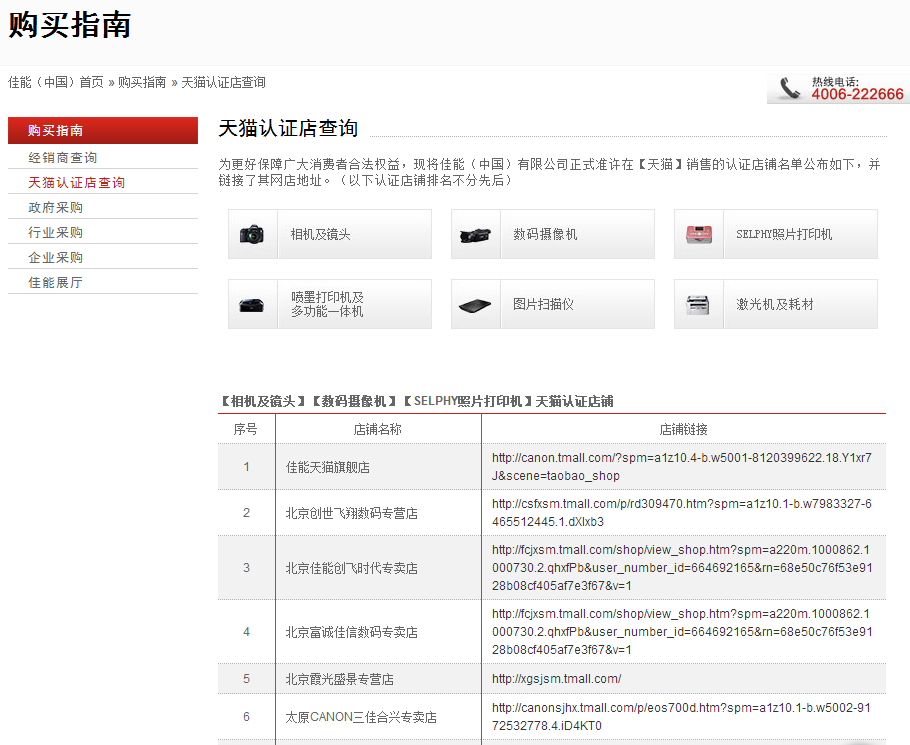910x745 pixels.
Task: Open the canonsjhx.tmall.com store link
Action: click(681, 717)
